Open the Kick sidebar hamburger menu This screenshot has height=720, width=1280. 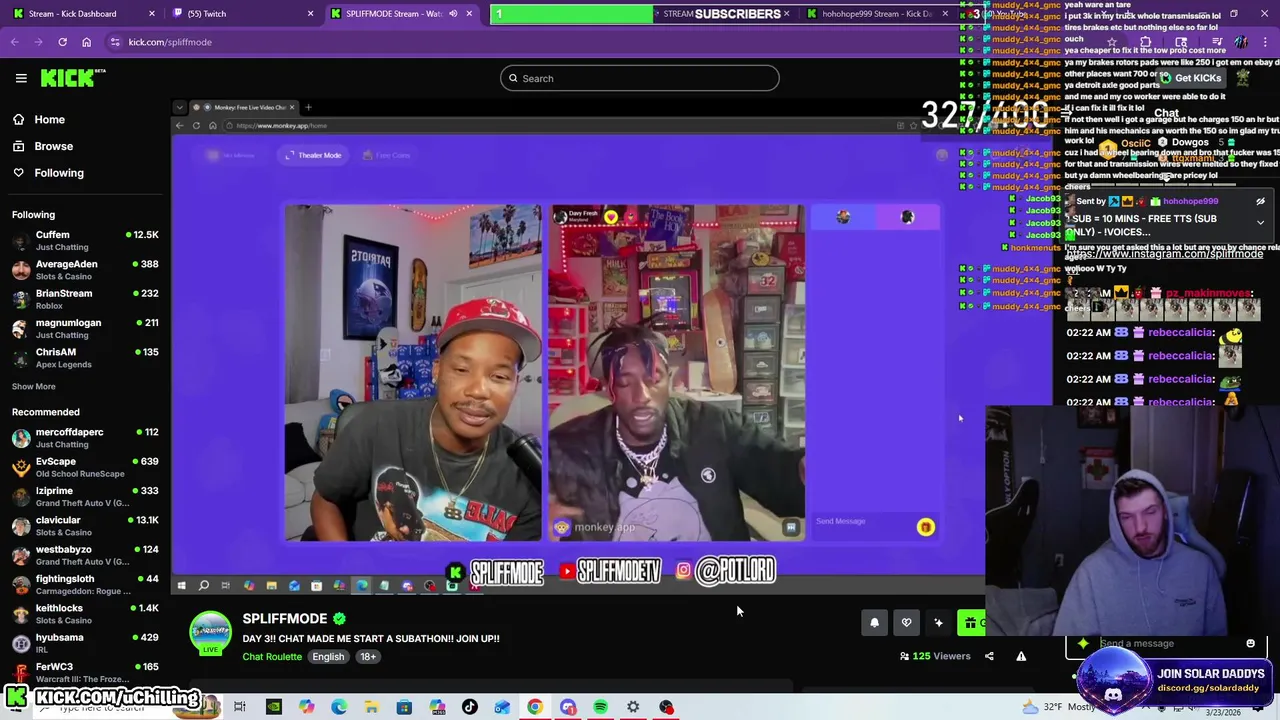(x=21, y=78)
